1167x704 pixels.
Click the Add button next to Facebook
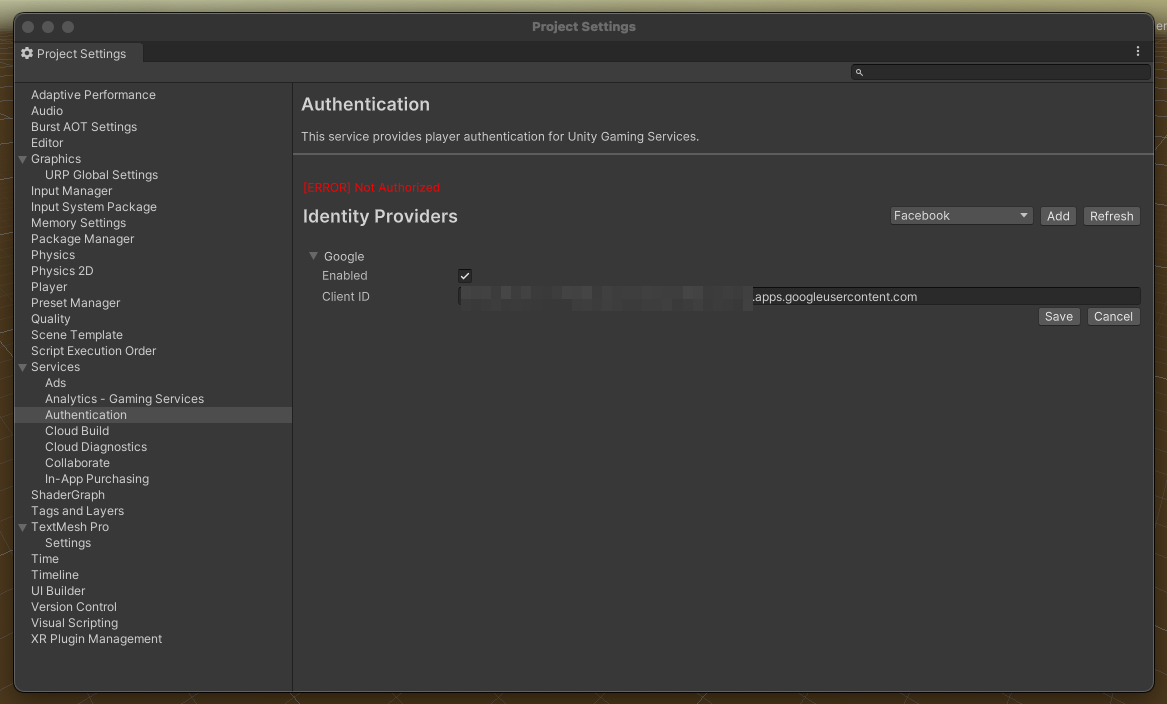tap(1057, 215)
